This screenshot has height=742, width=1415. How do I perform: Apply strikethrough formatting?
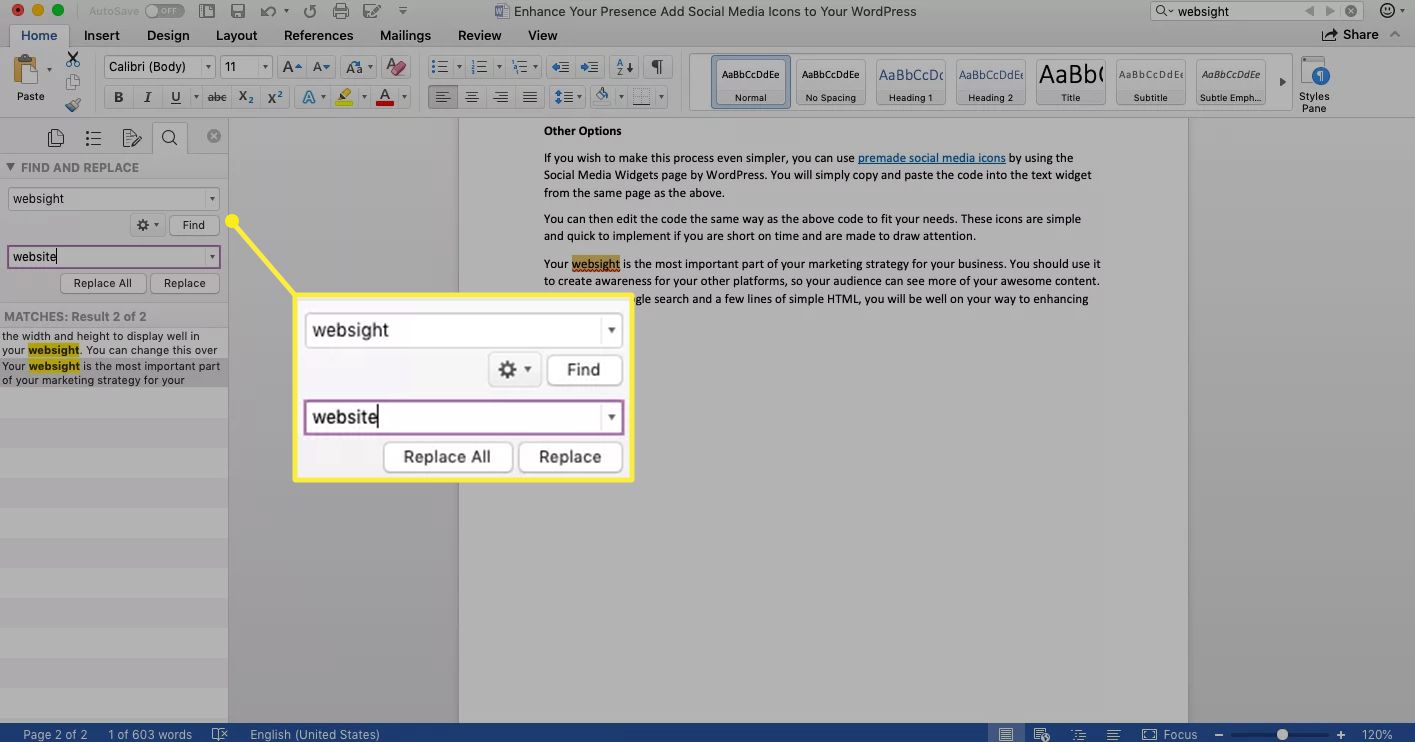pyautogui.click(x=215, y=97)
